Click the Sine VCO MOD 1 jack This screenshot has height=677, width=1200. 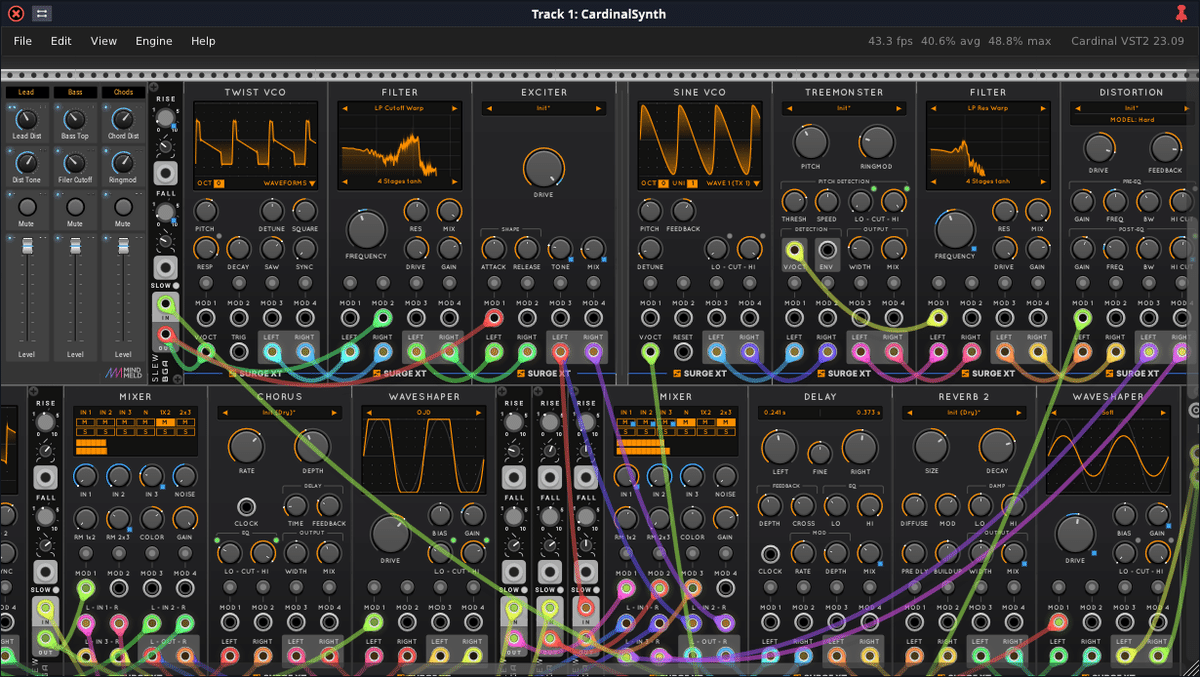point(650,318)
